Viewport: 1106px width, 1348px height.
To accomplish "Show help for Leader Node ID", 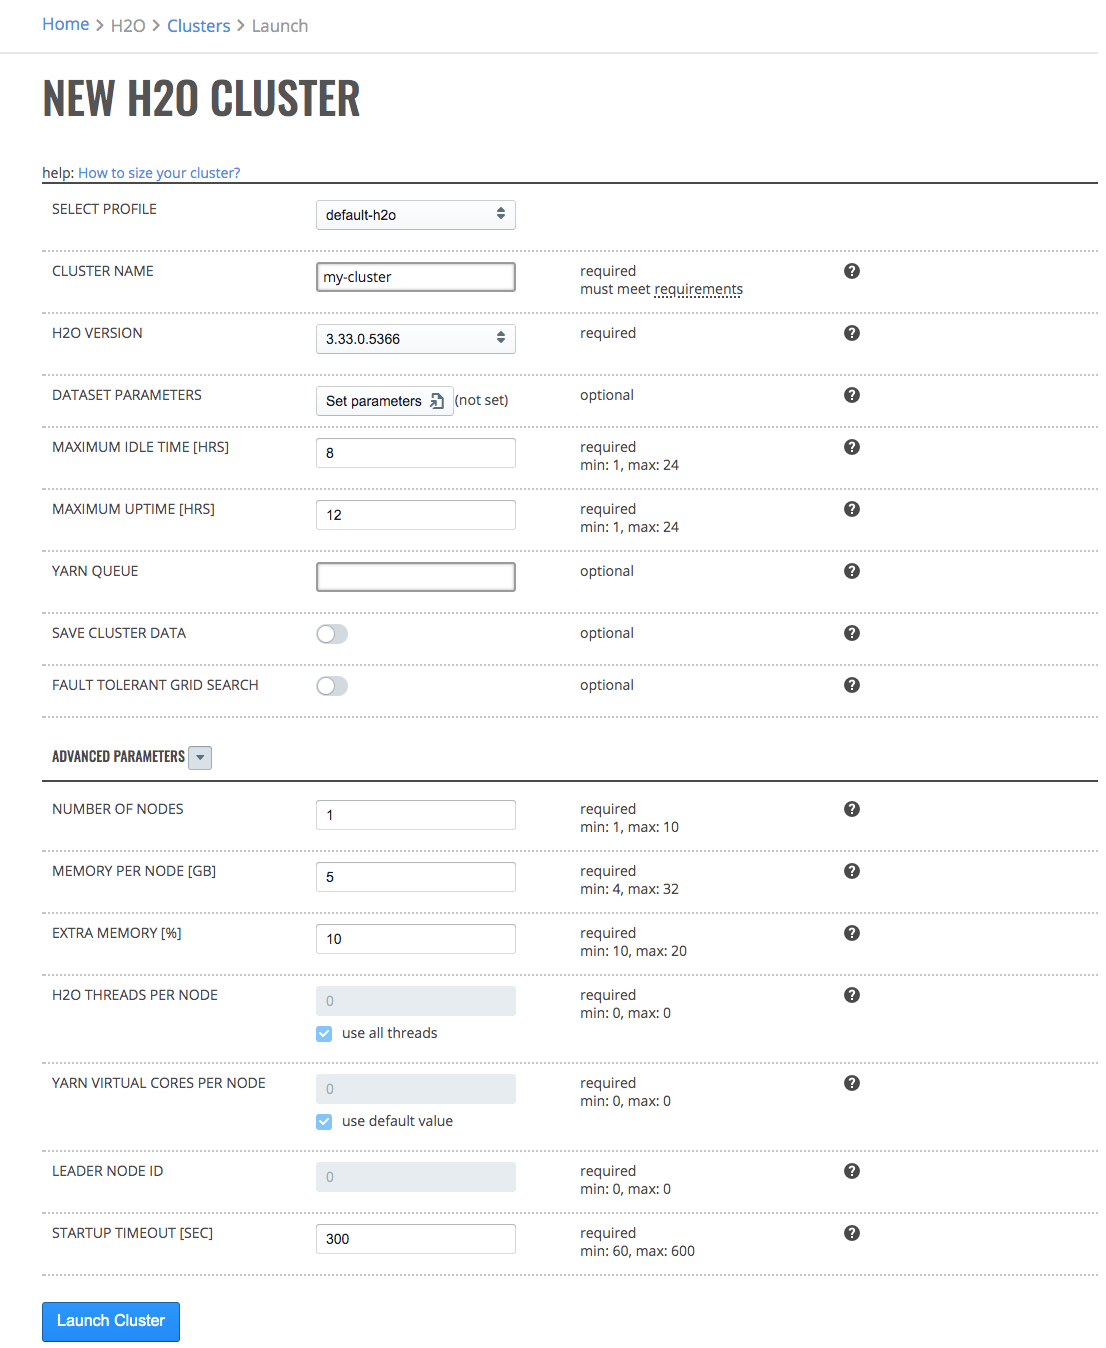I will [852, 1171].
